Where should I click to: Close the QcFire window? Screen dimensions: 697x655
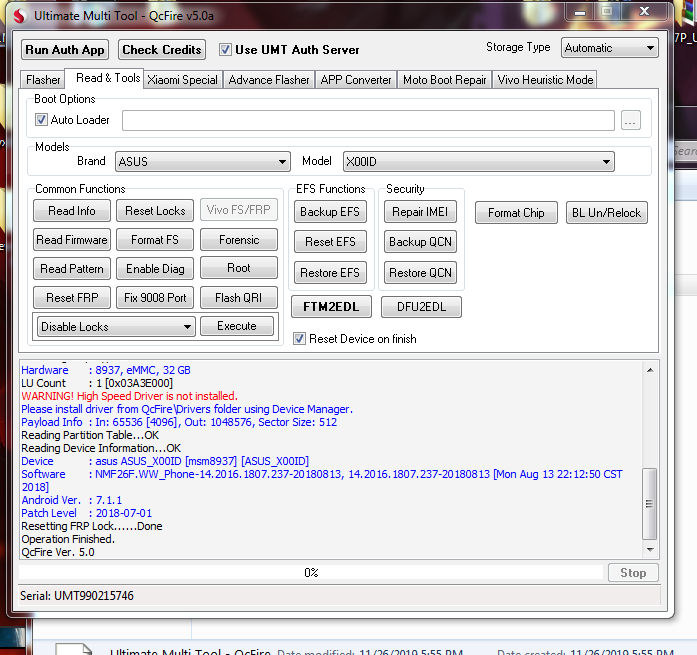pos(644,12)
